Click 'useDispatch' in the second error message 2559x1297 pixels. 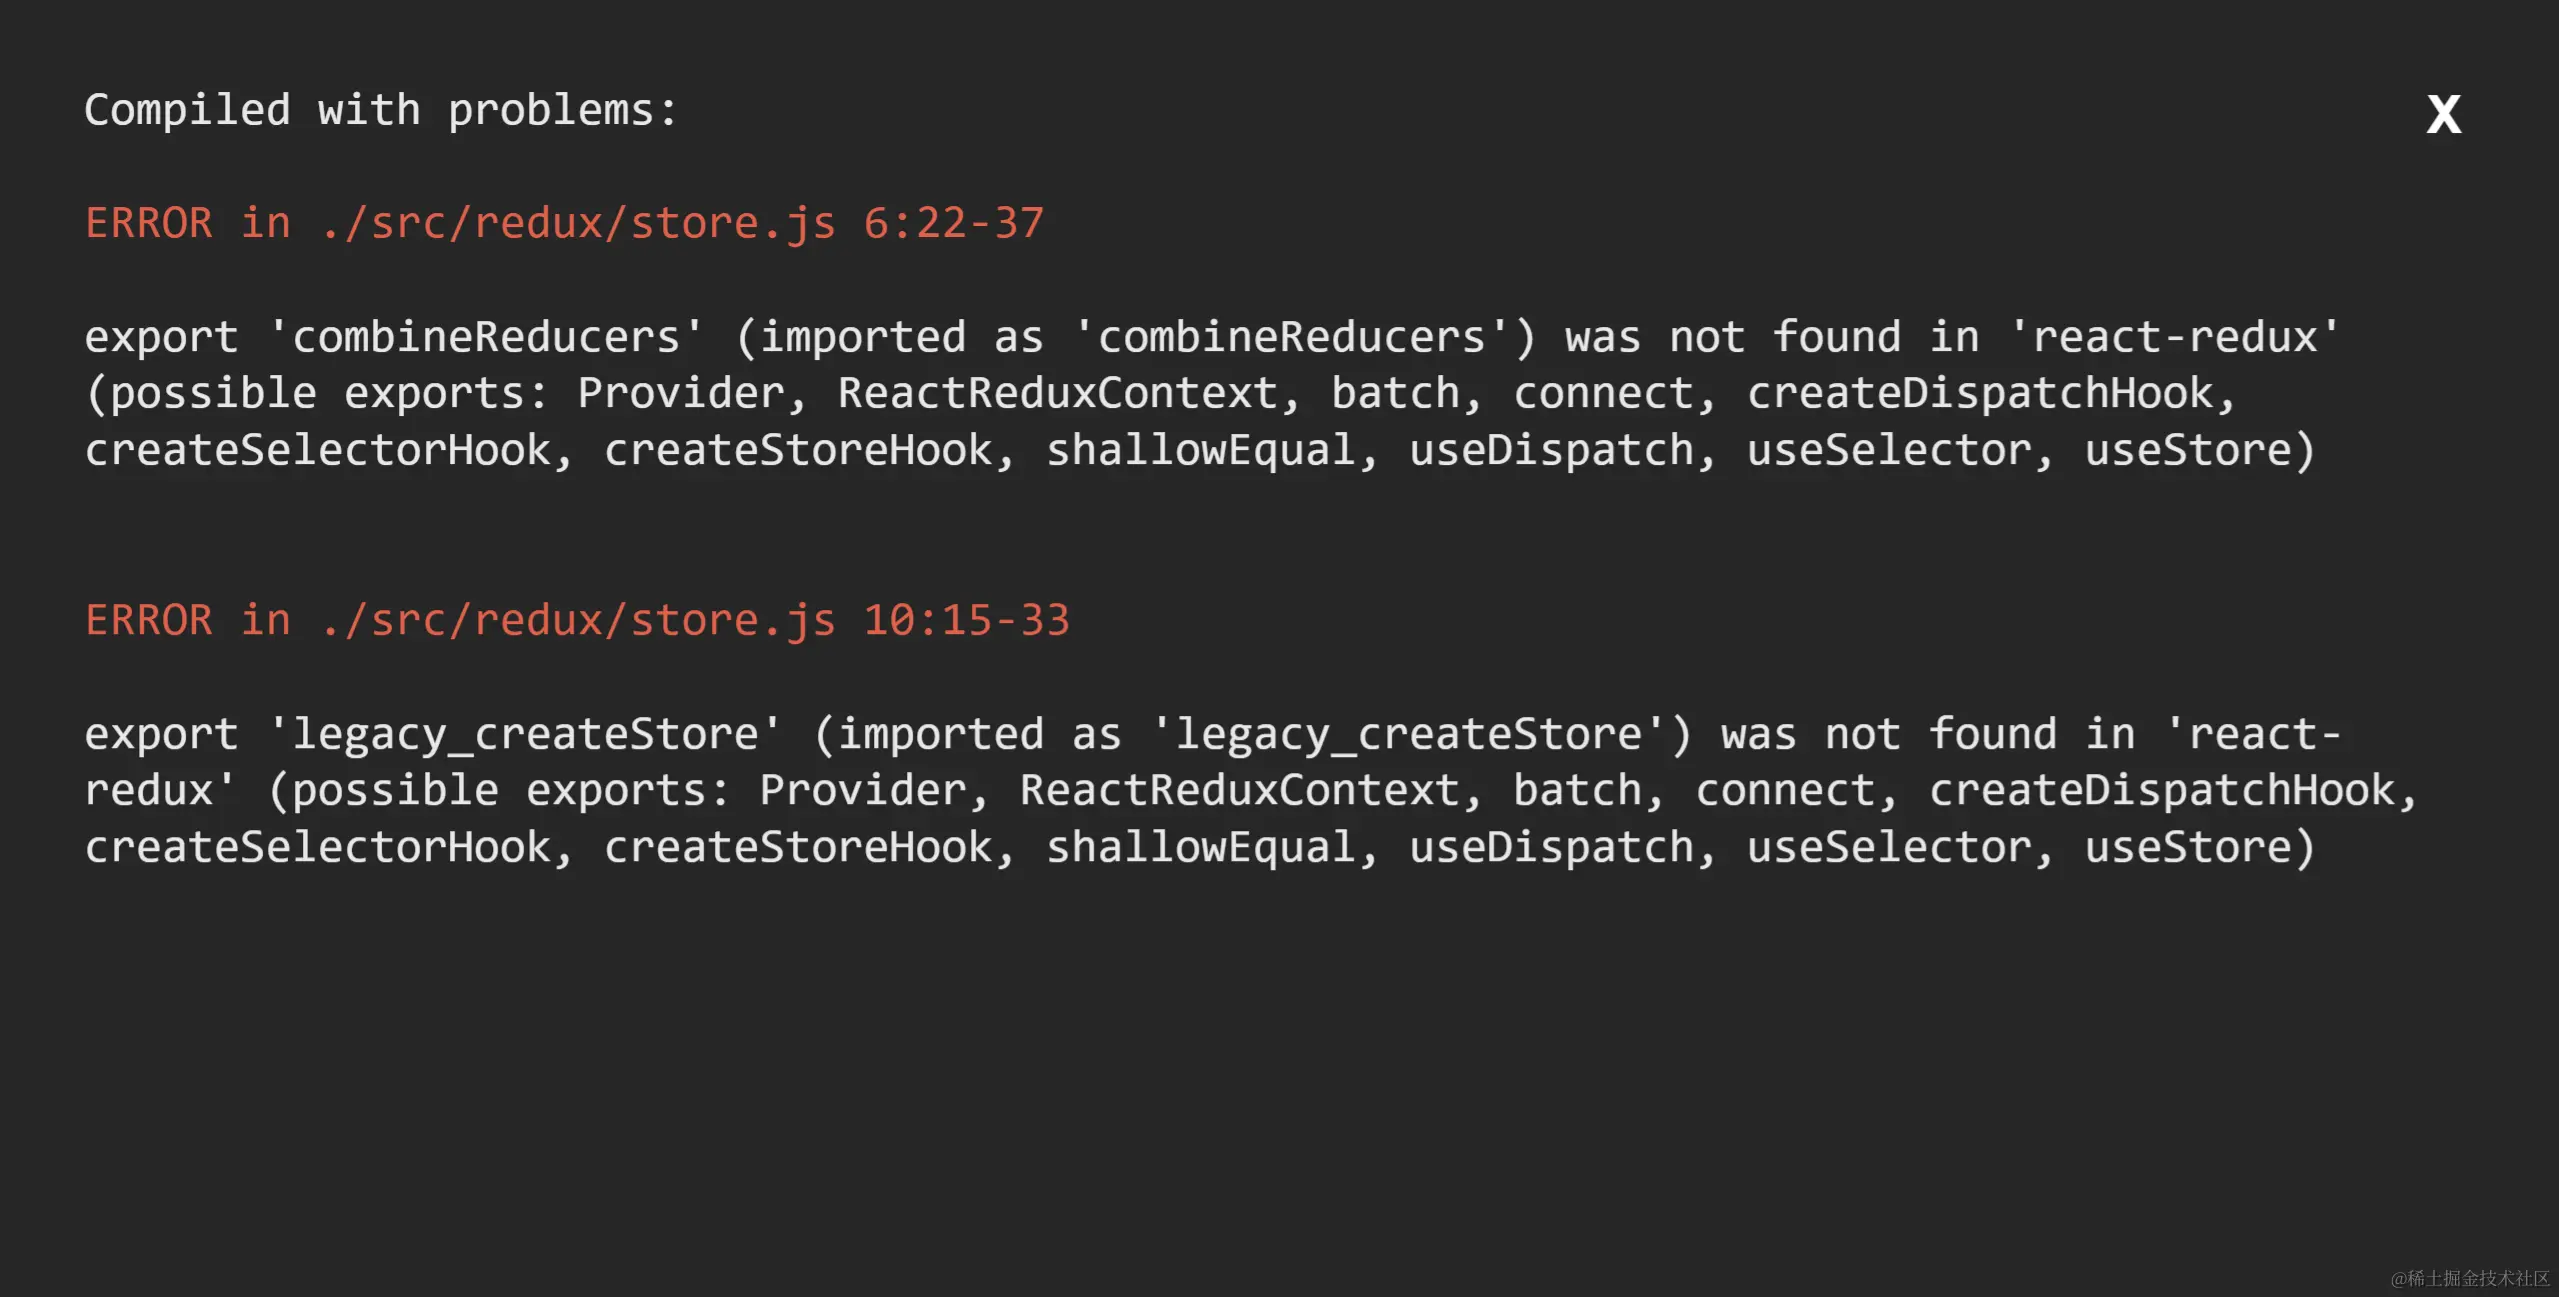[x=1552, y=848]
